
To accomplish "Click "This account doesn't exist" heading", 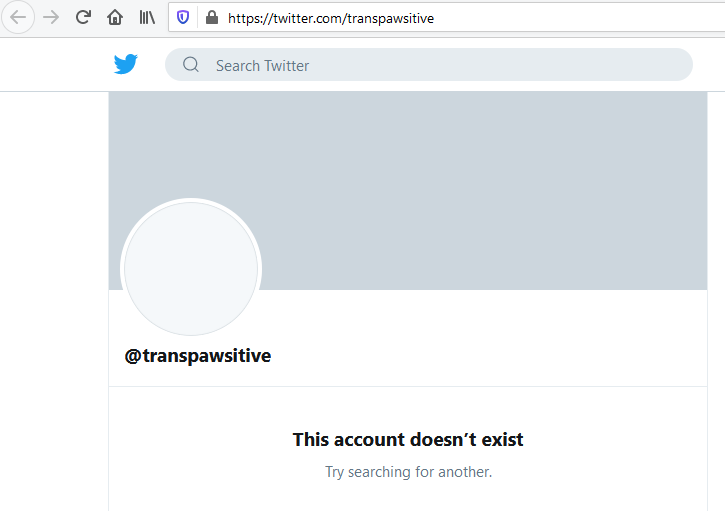I will tap(408, 439).
